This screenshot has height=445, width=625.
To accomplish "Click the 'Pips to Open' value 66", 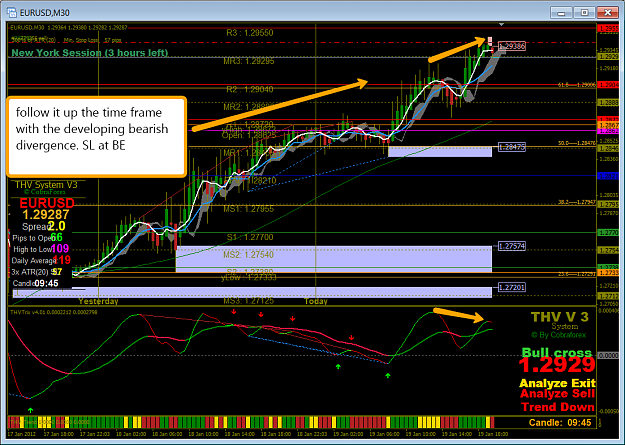I will 57,238.
